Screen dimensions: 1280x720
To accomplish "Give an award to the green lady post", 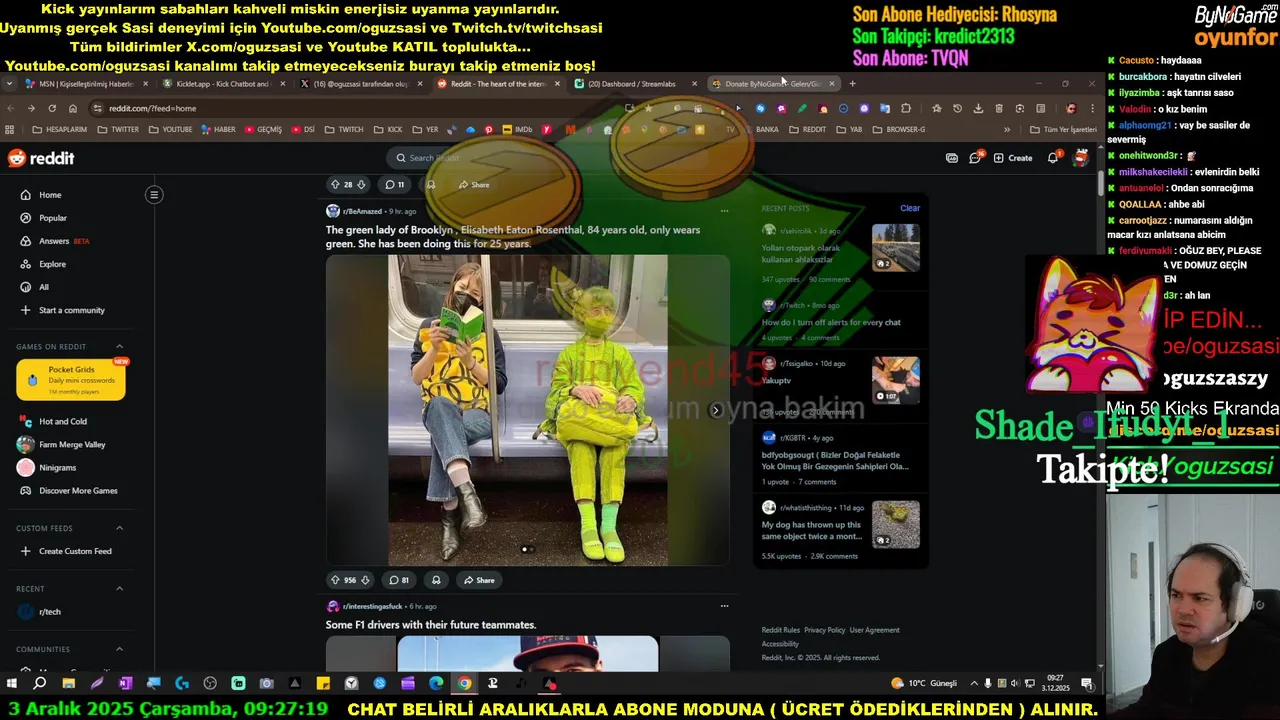I will tap(436, 580).
